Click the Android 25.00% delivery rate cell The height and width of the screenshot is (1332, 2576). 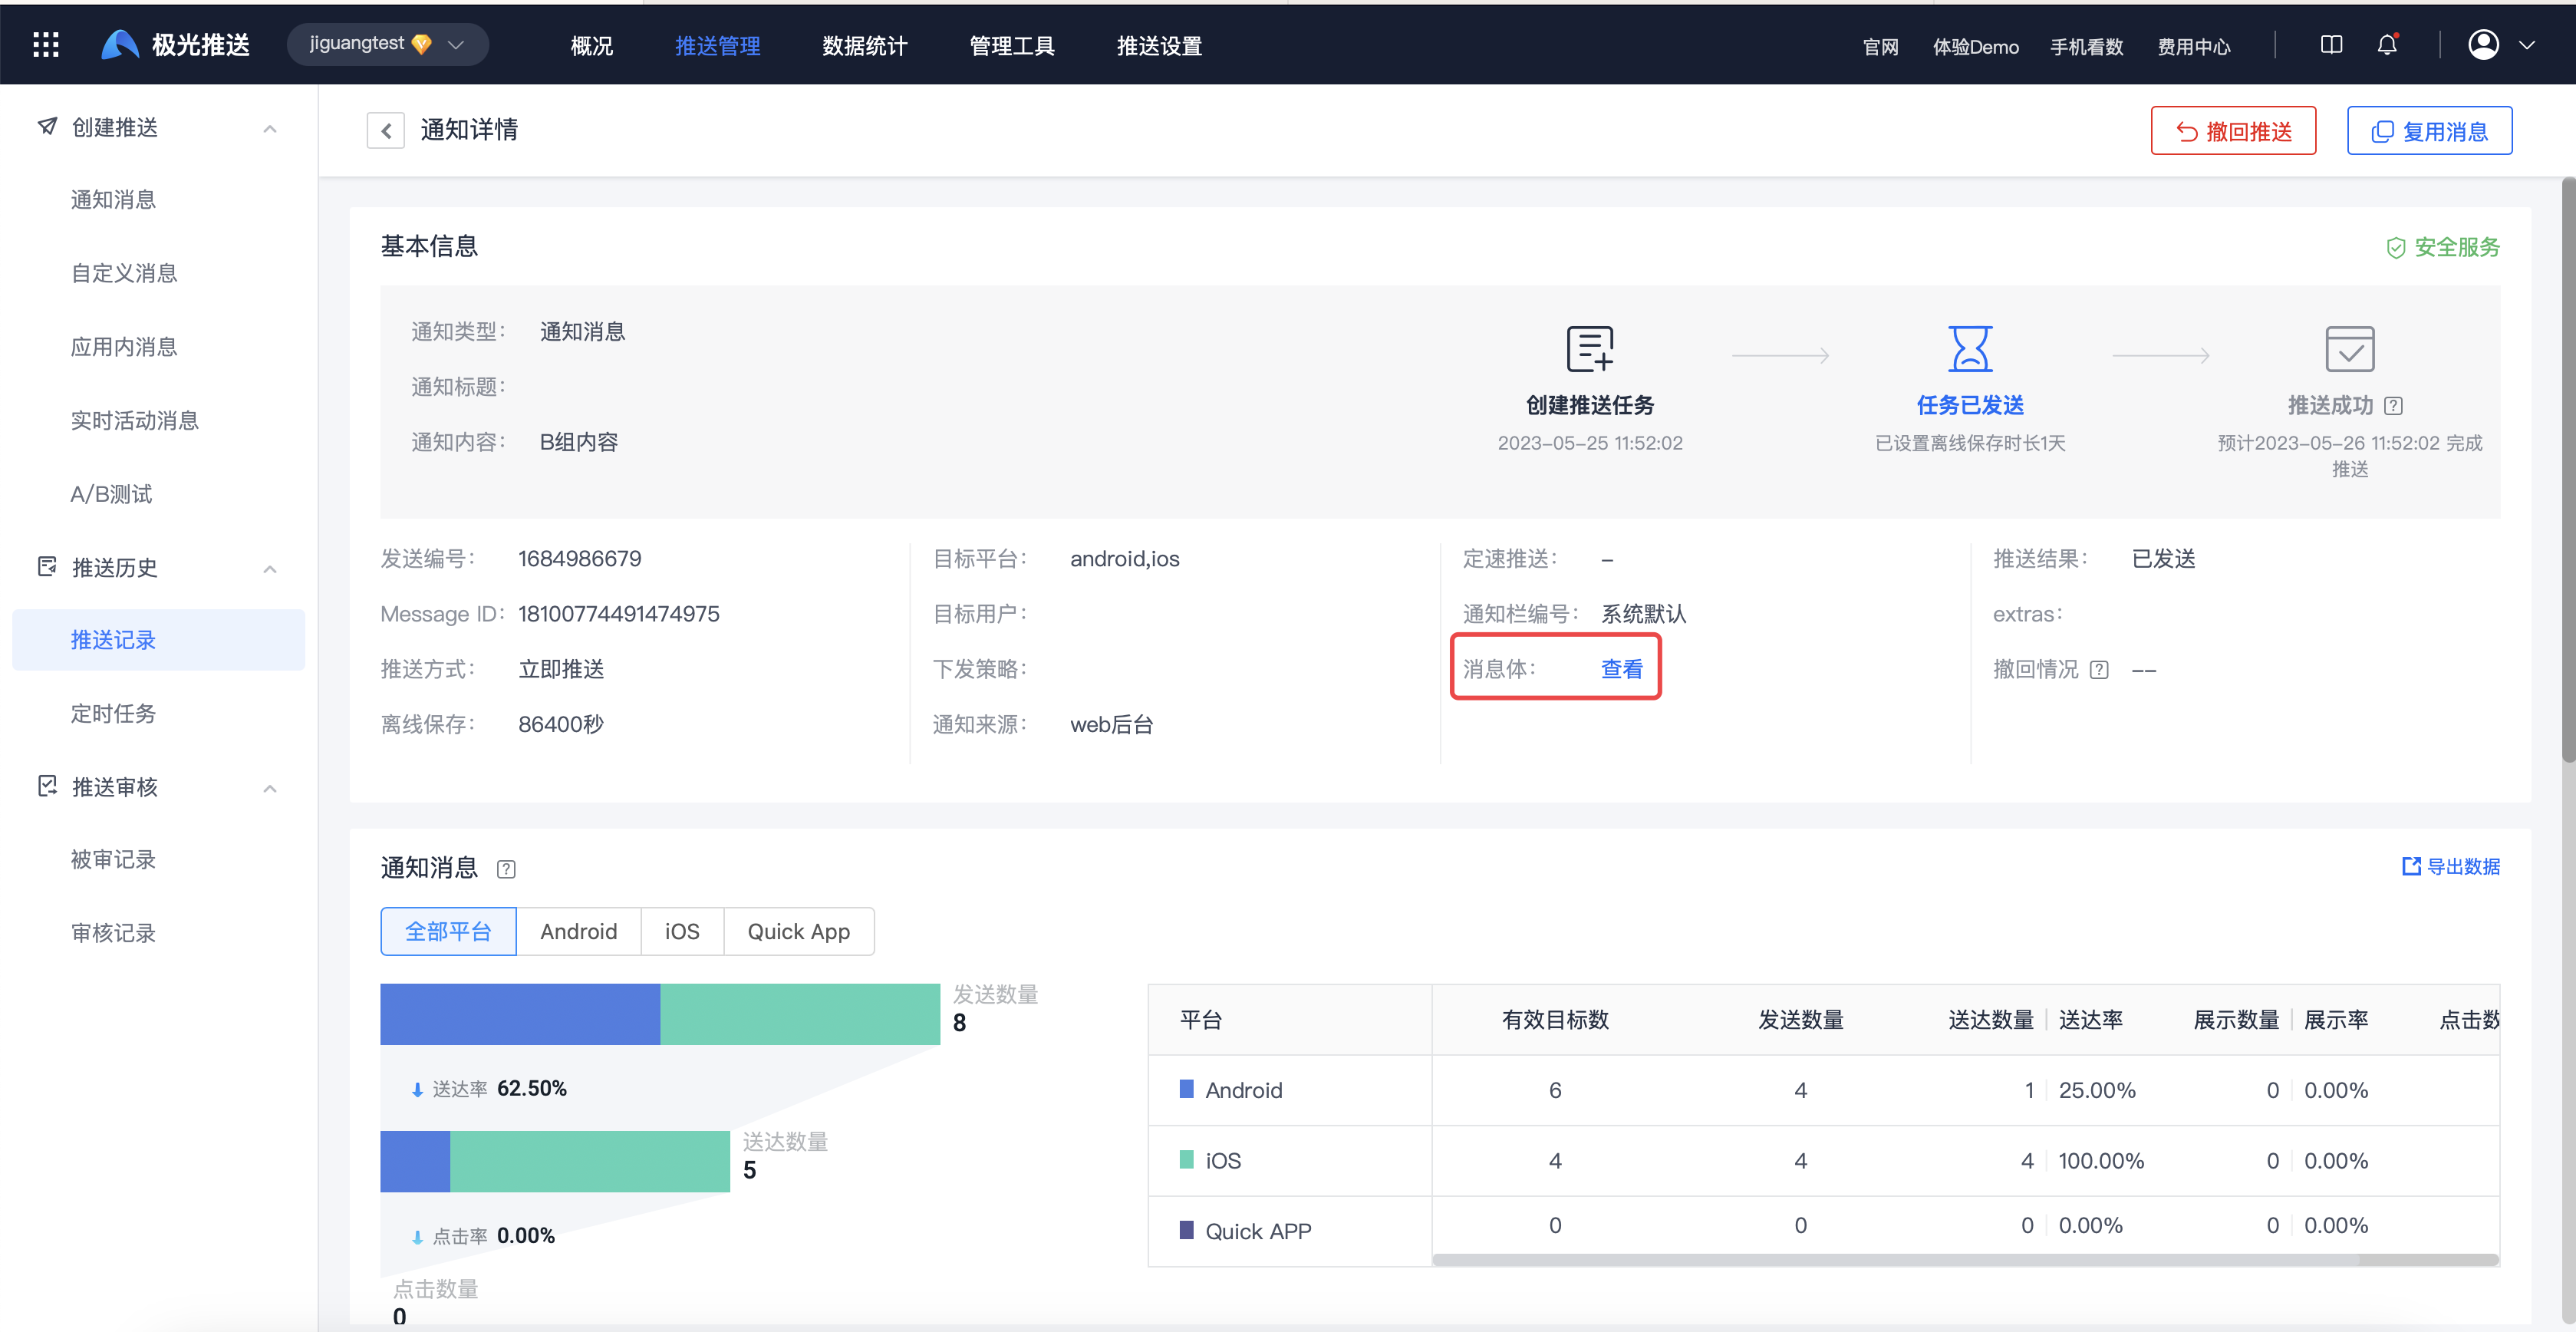coord(2096,1090)
